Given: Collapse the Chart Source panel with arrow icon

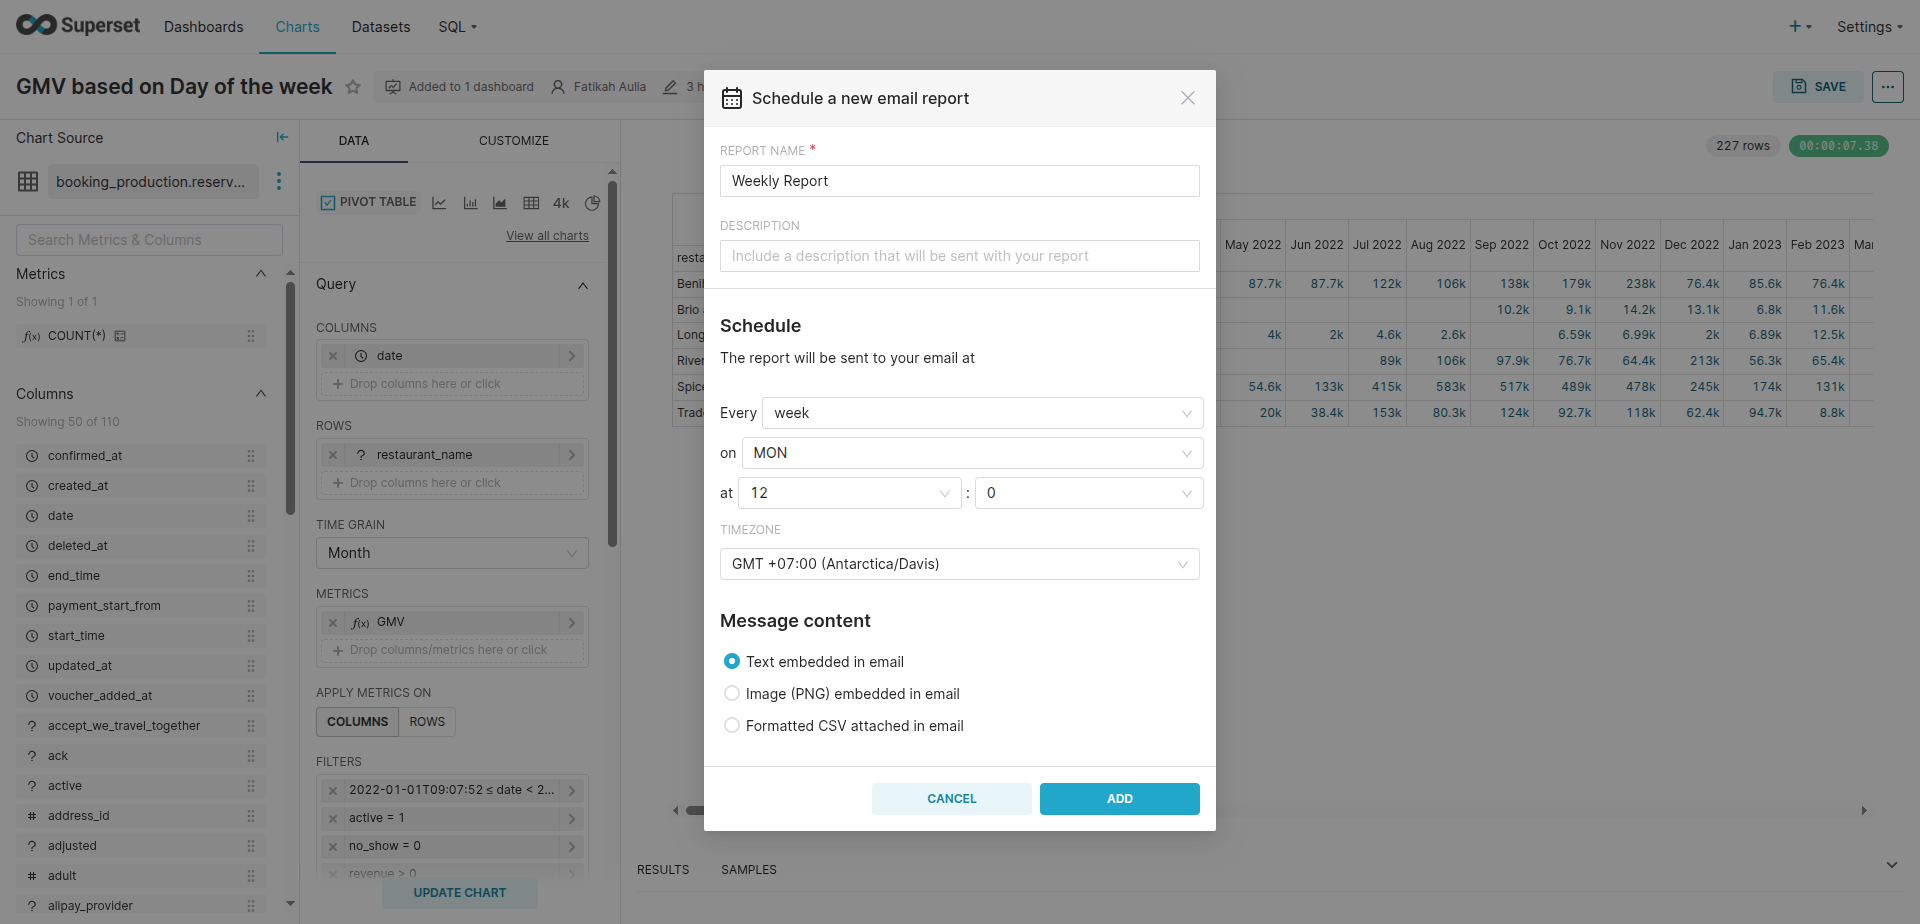Looking at the screenshot, I should coord(282,137).
